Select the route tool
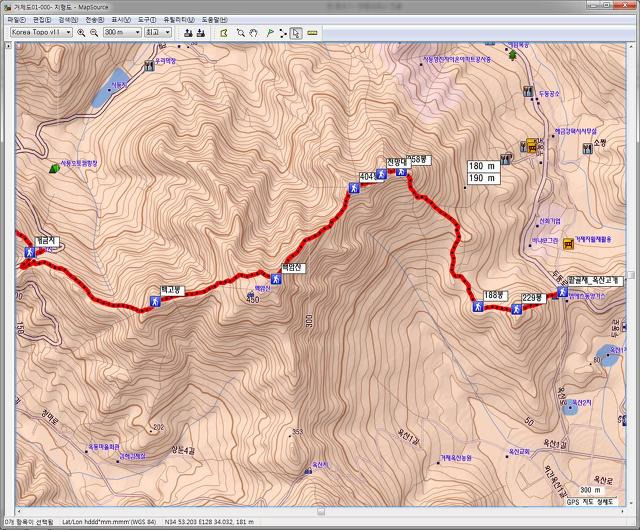 283,33
